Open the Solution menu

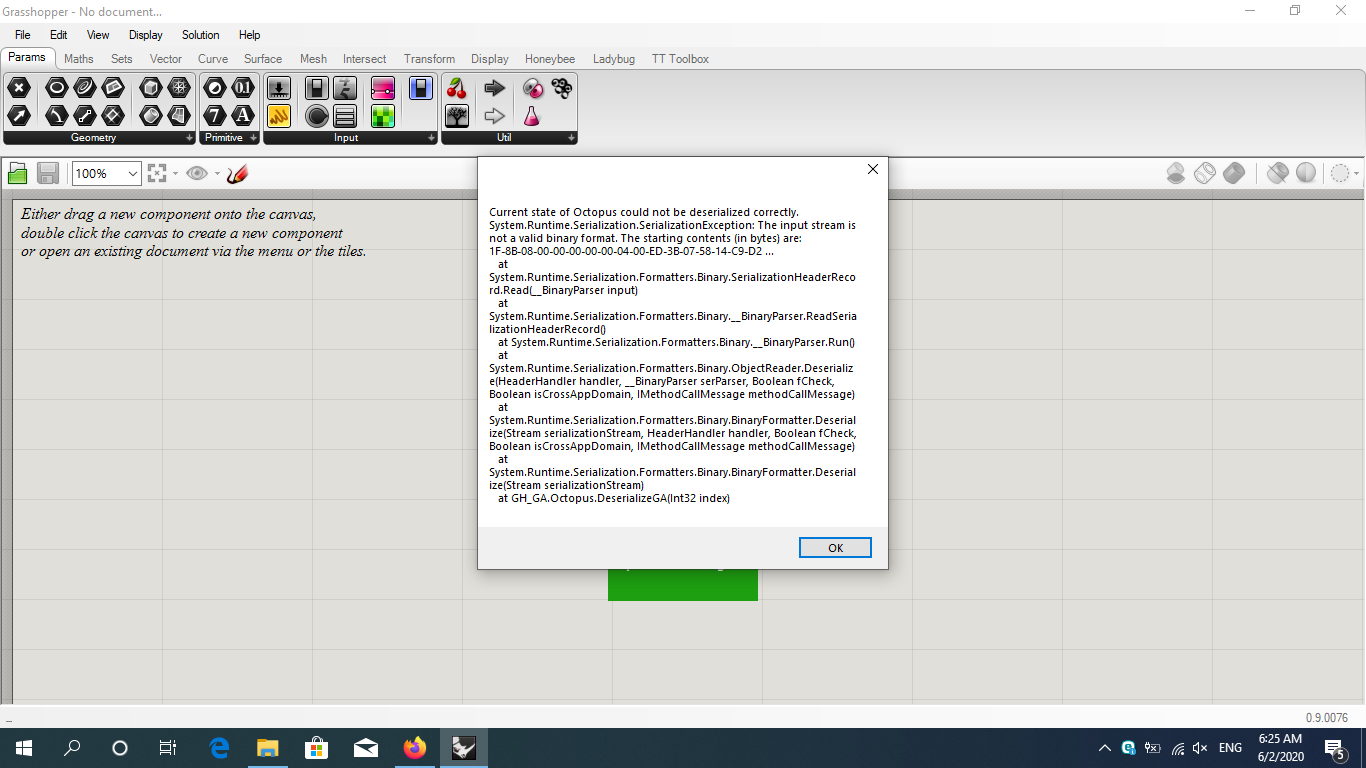coord(200,35)
